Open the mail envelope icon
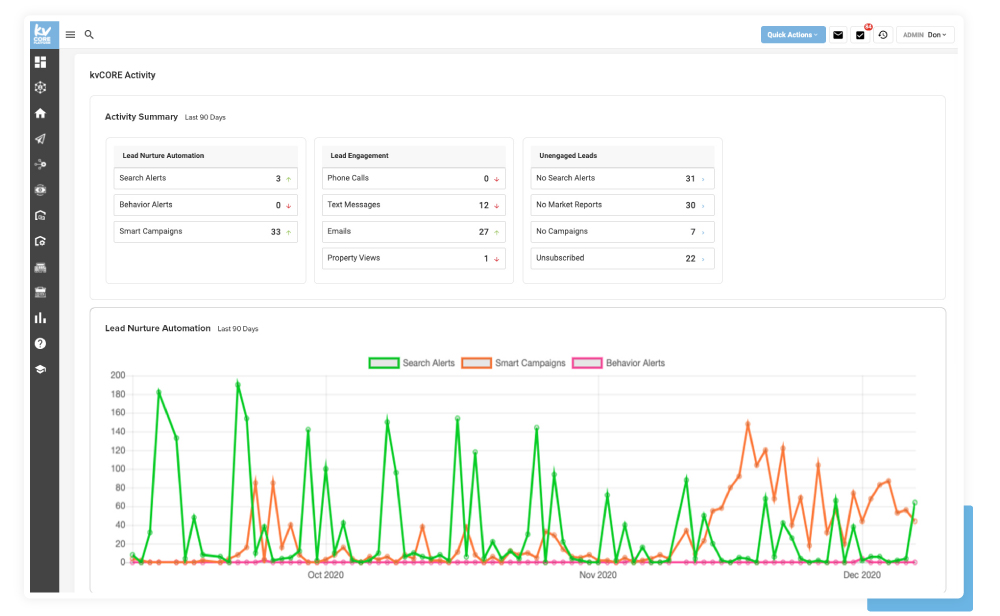 (x=838, y=35)
